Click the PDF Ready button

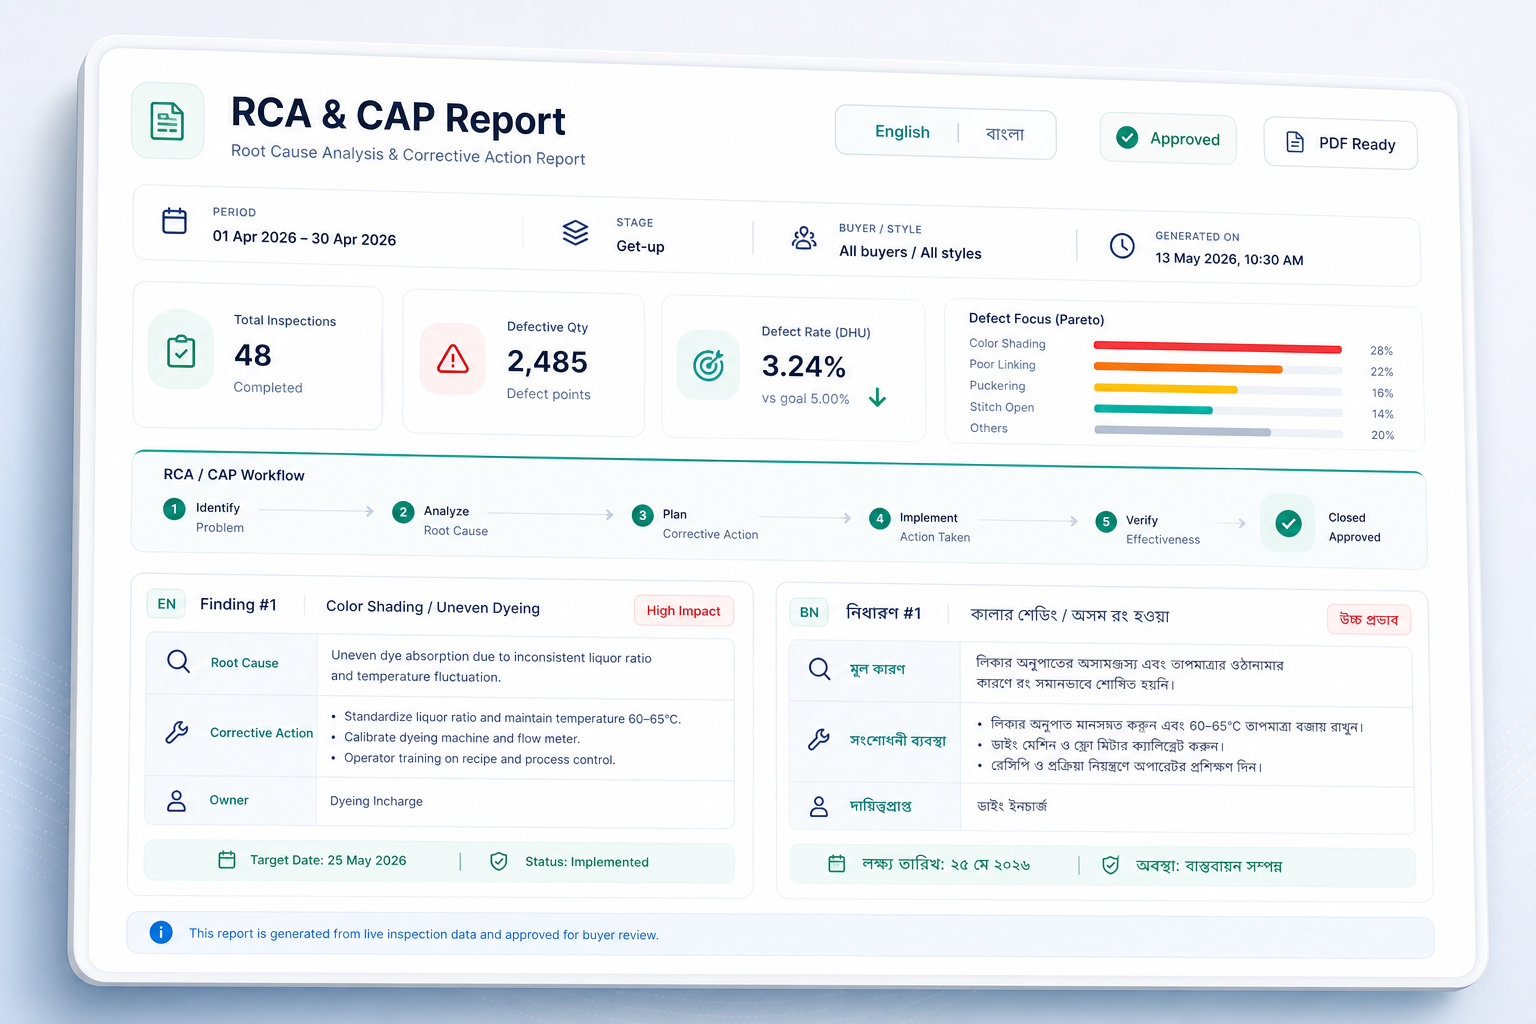[1340, 144]
